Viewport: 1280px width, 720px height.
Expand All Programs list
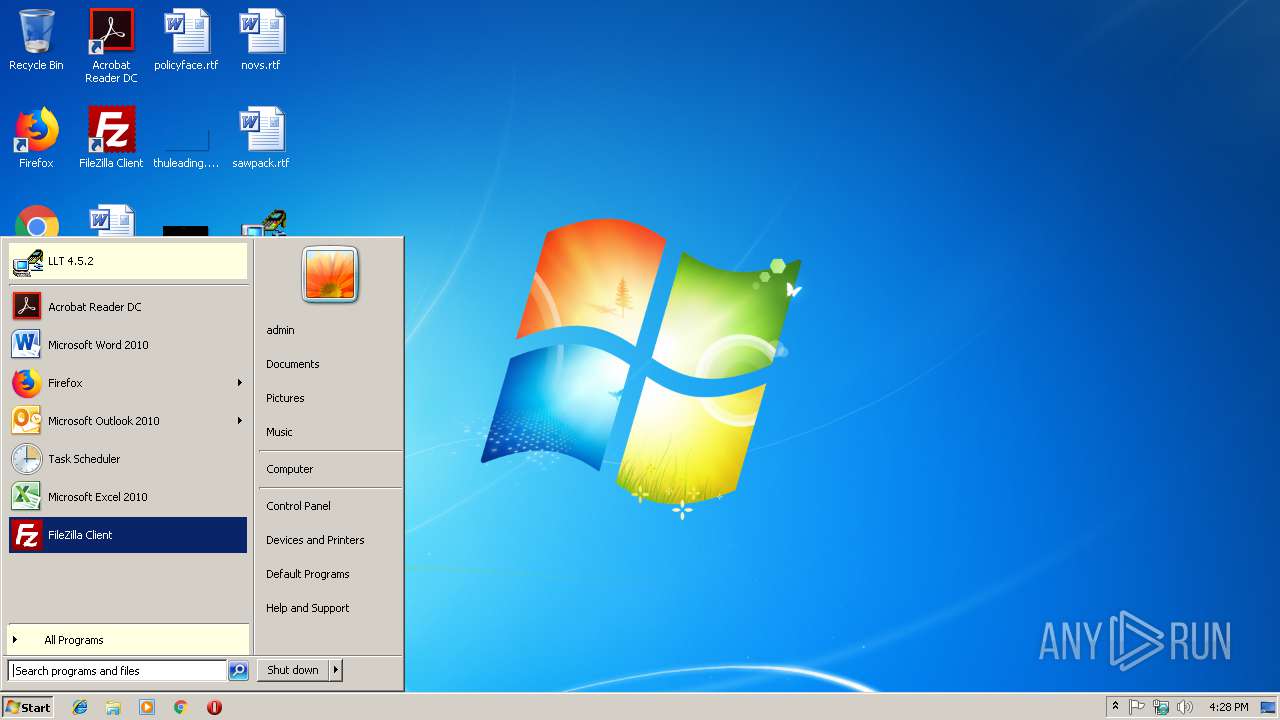coord(128,640)
